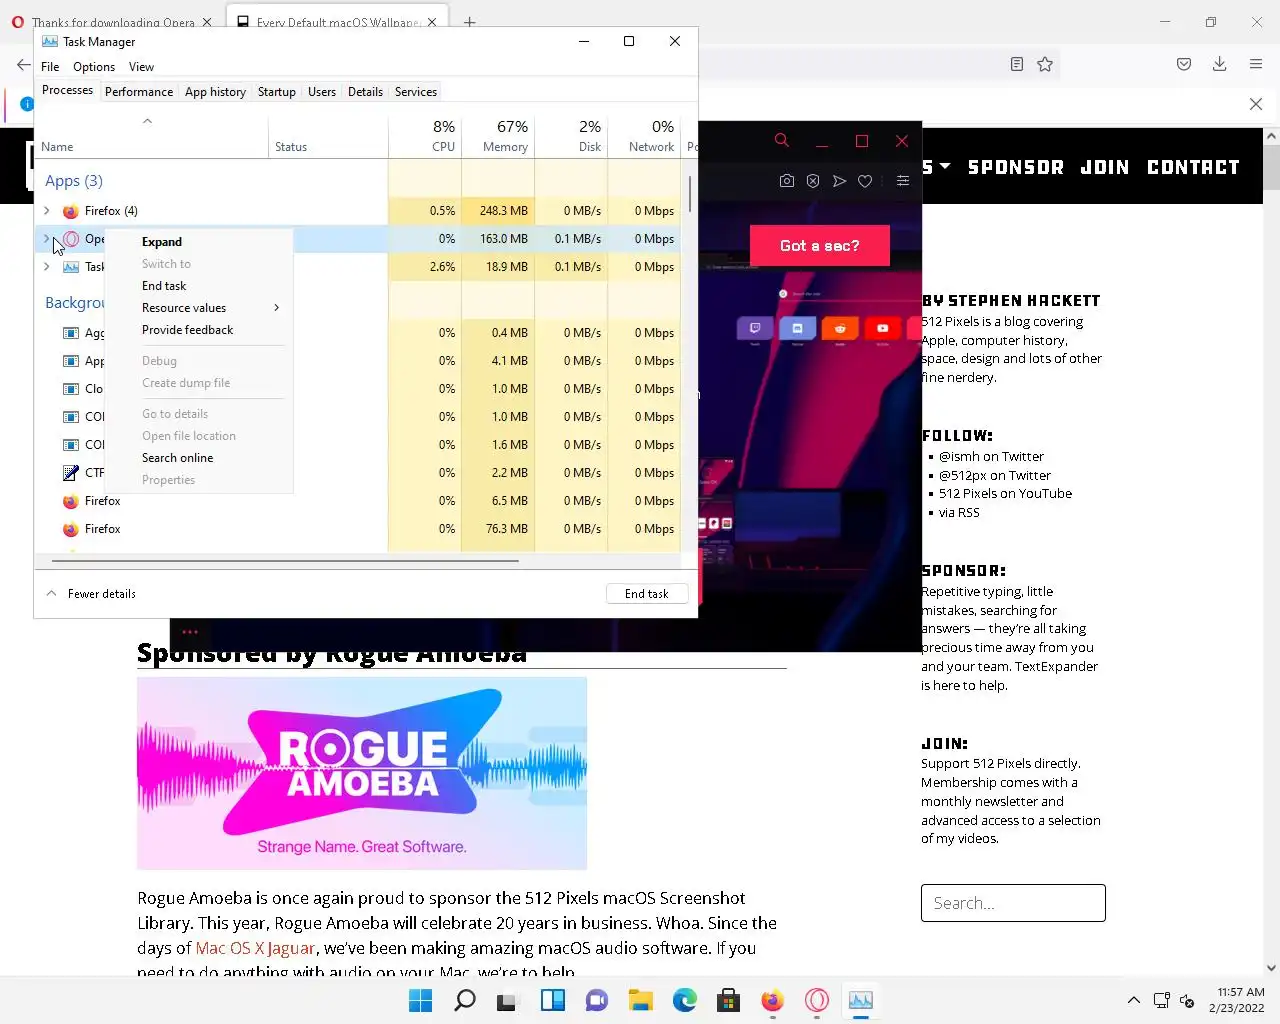Collapse to Fewer details

(91, 594)
